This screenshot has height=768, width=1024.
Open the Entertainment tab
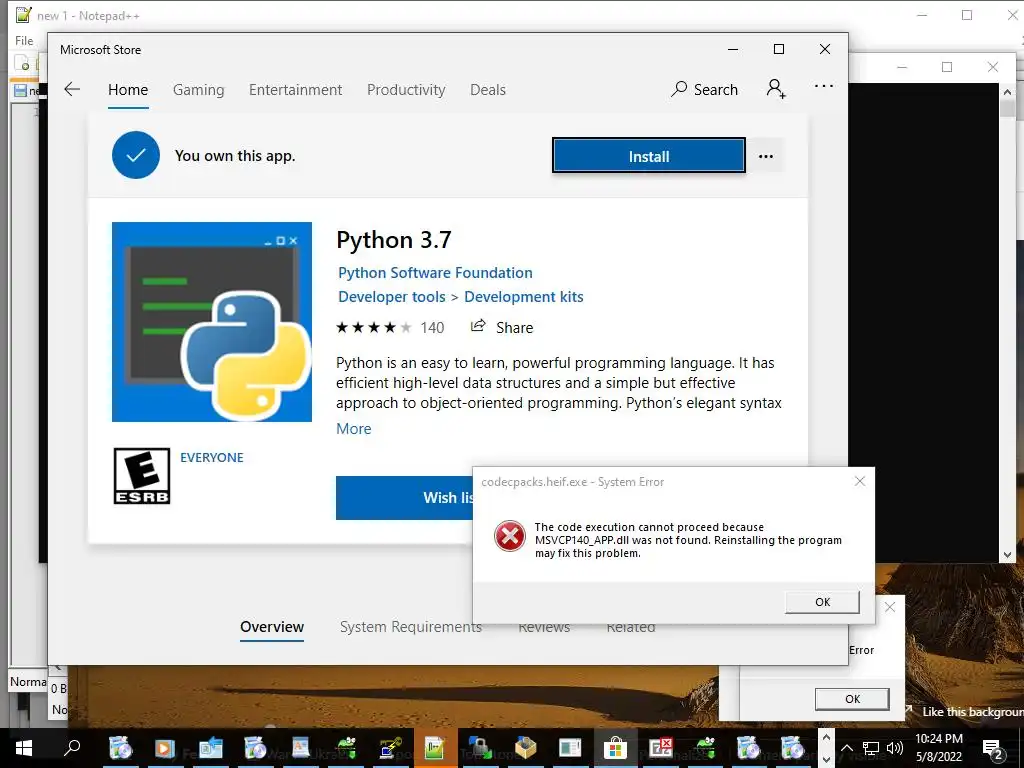[x=295, y=90]
